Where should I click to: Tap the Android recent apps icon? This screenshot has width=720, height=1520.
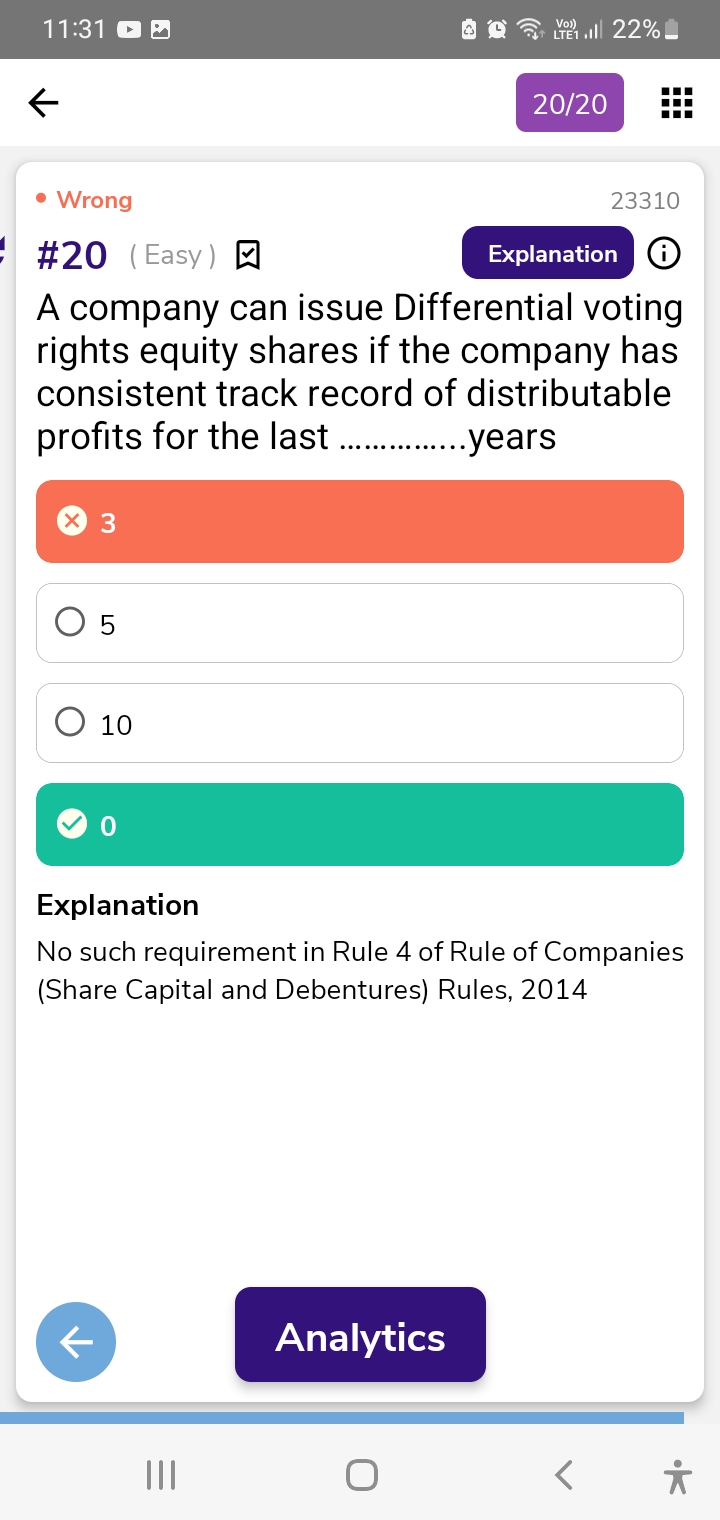click(x=161, y=1475)
